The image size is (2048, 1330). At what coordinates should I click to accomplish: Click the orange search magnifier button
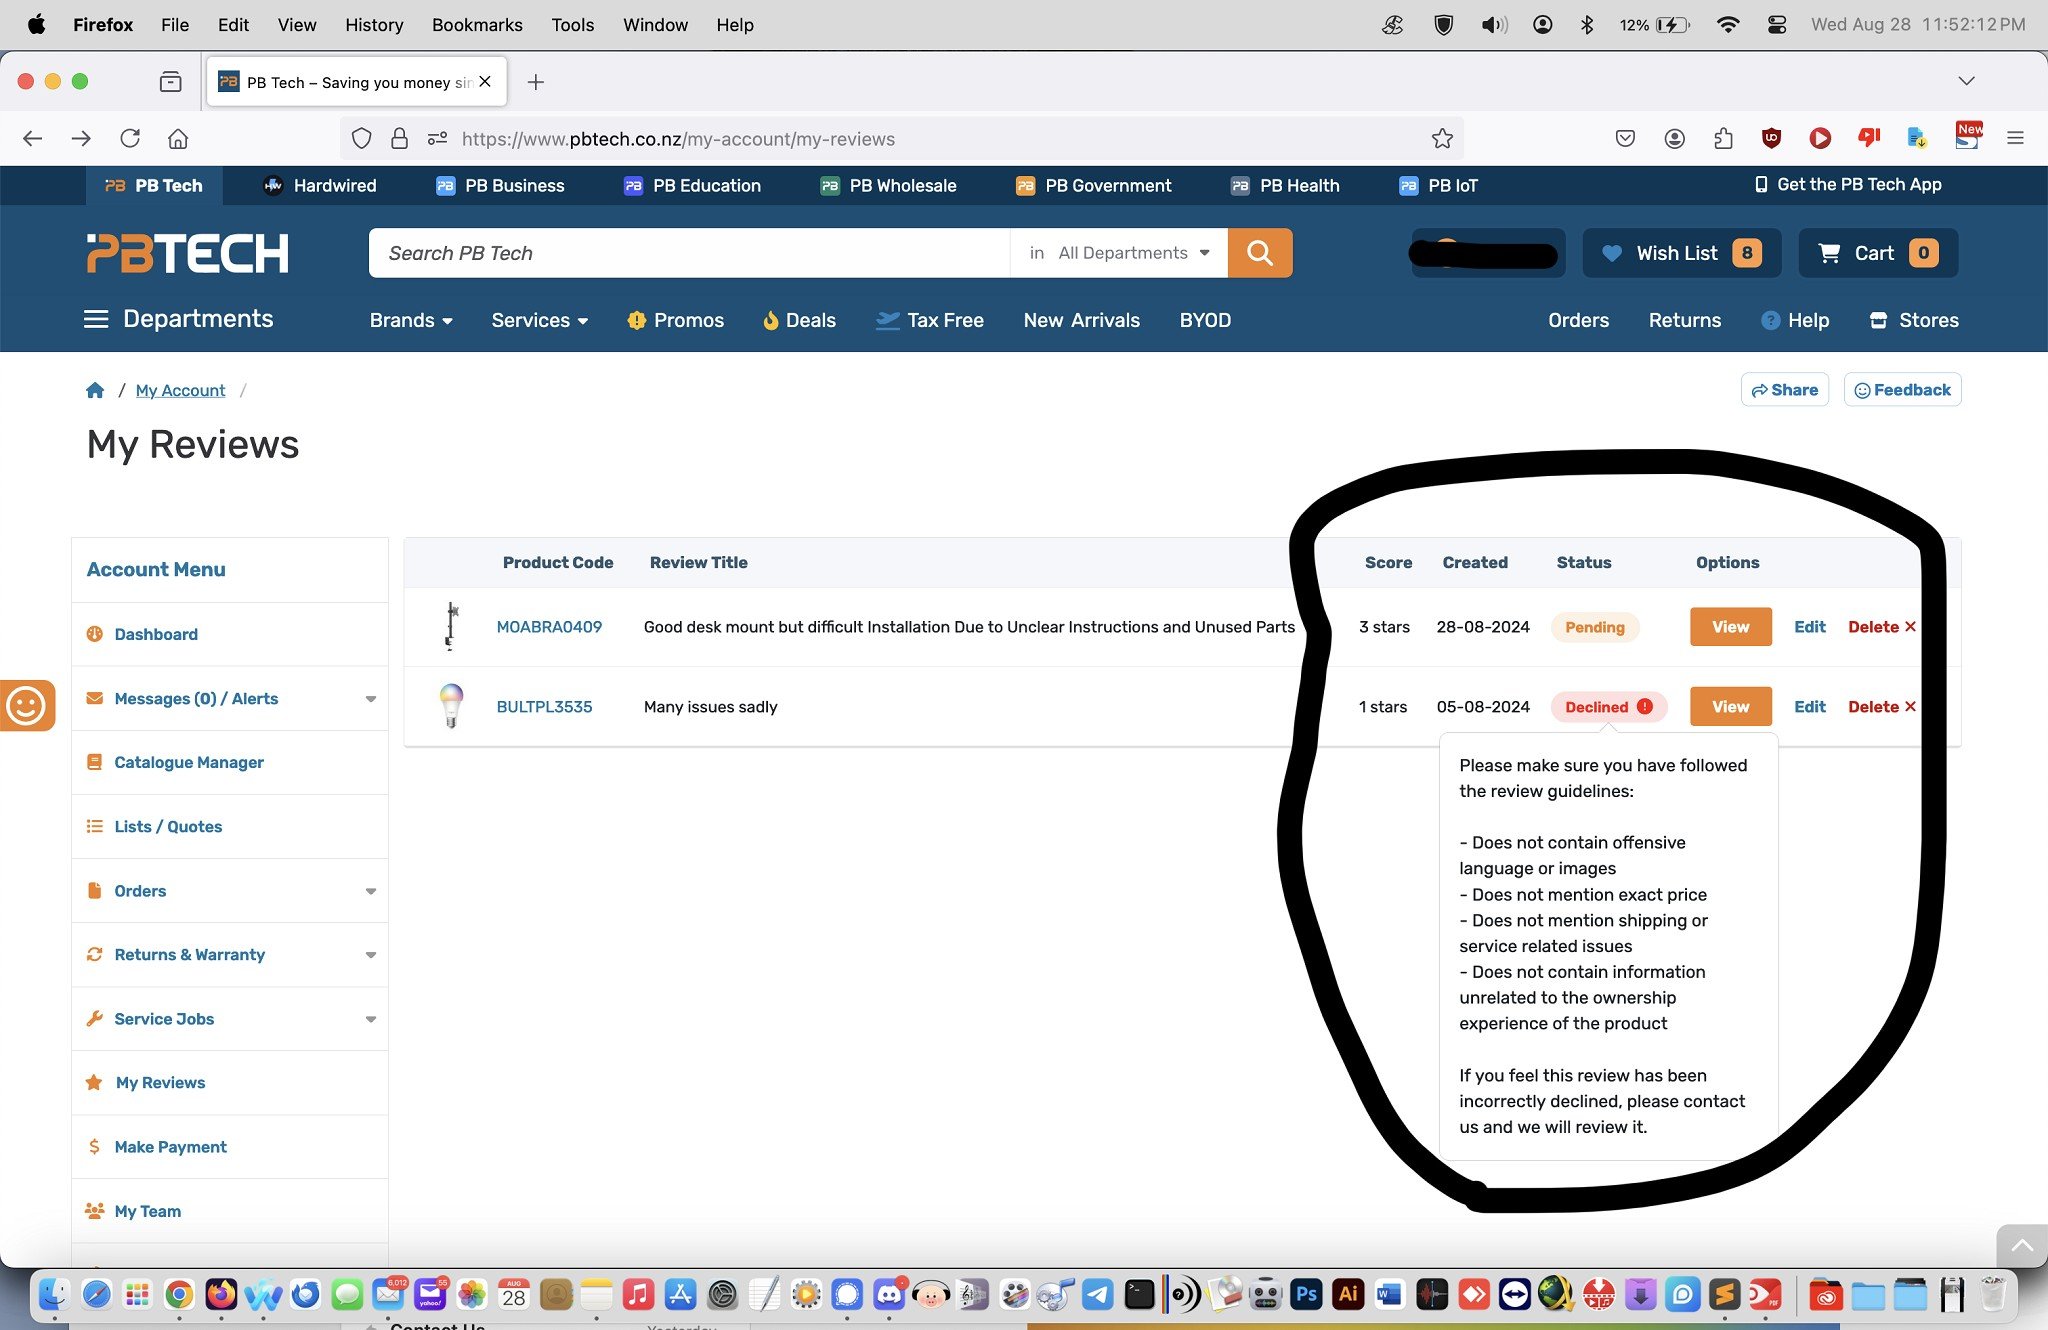point(1260,253)
